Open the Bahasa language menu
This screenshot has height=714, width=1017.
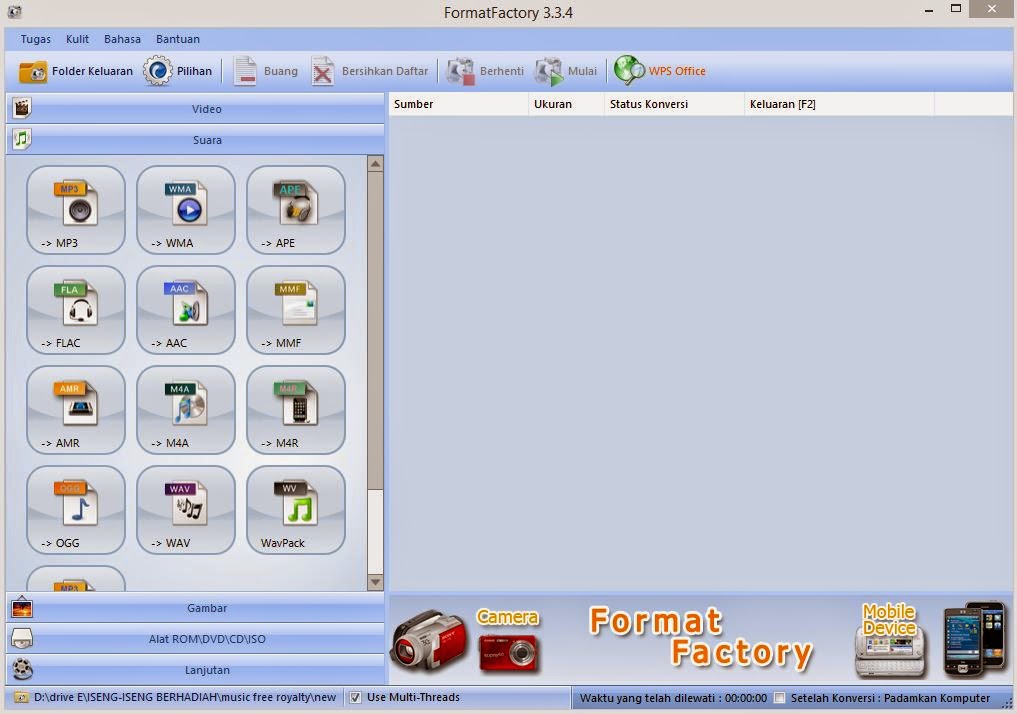pyautogui.click(x=122, y=39)
